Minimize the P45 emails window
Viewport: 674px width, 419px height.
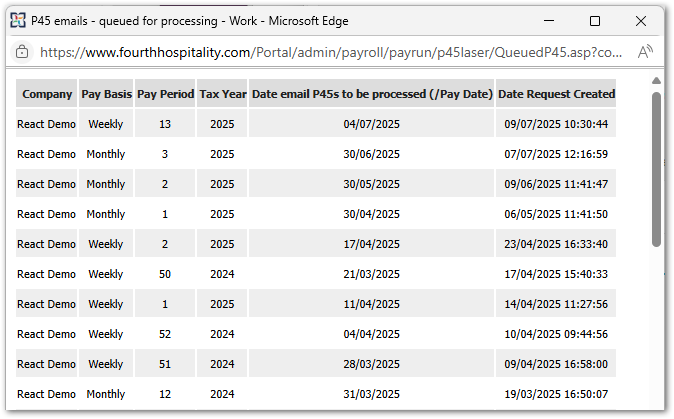(x=549, y=20)
